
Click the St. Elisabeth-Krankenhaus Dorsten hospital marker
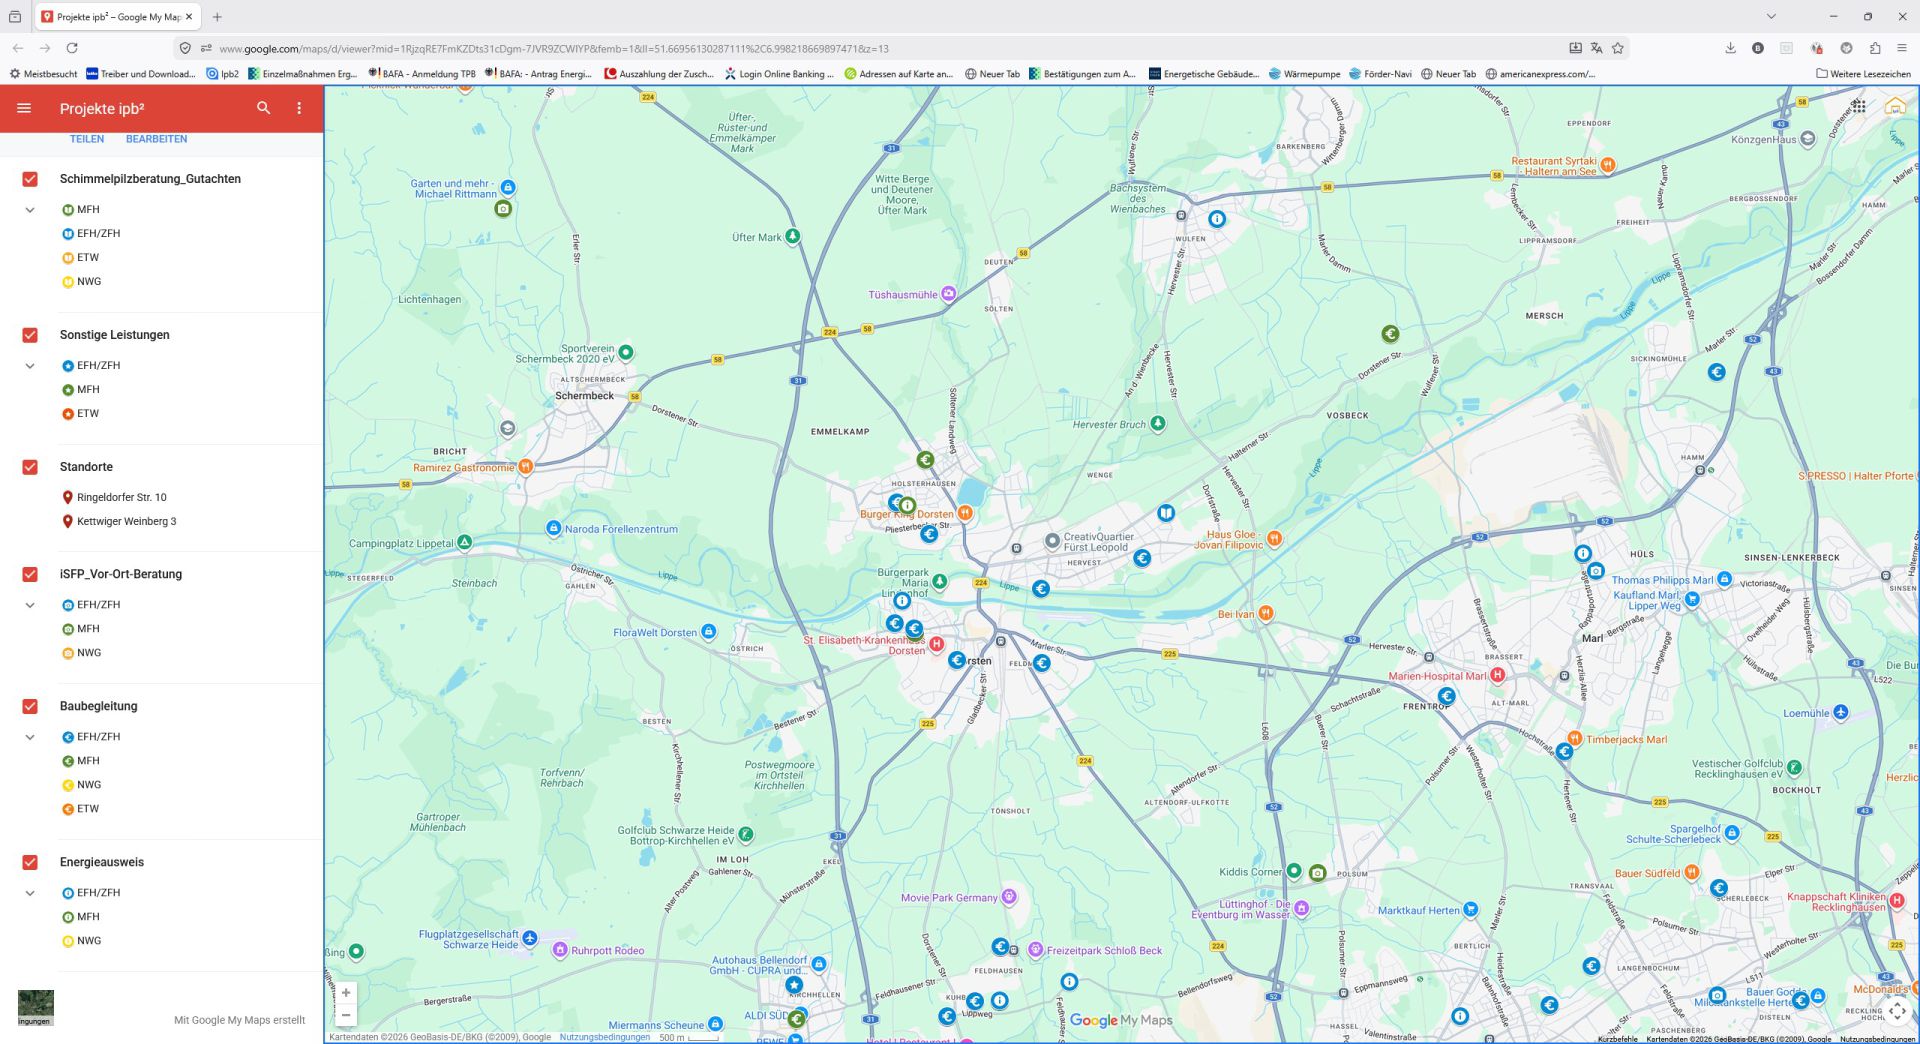click(x=937, y=644)
